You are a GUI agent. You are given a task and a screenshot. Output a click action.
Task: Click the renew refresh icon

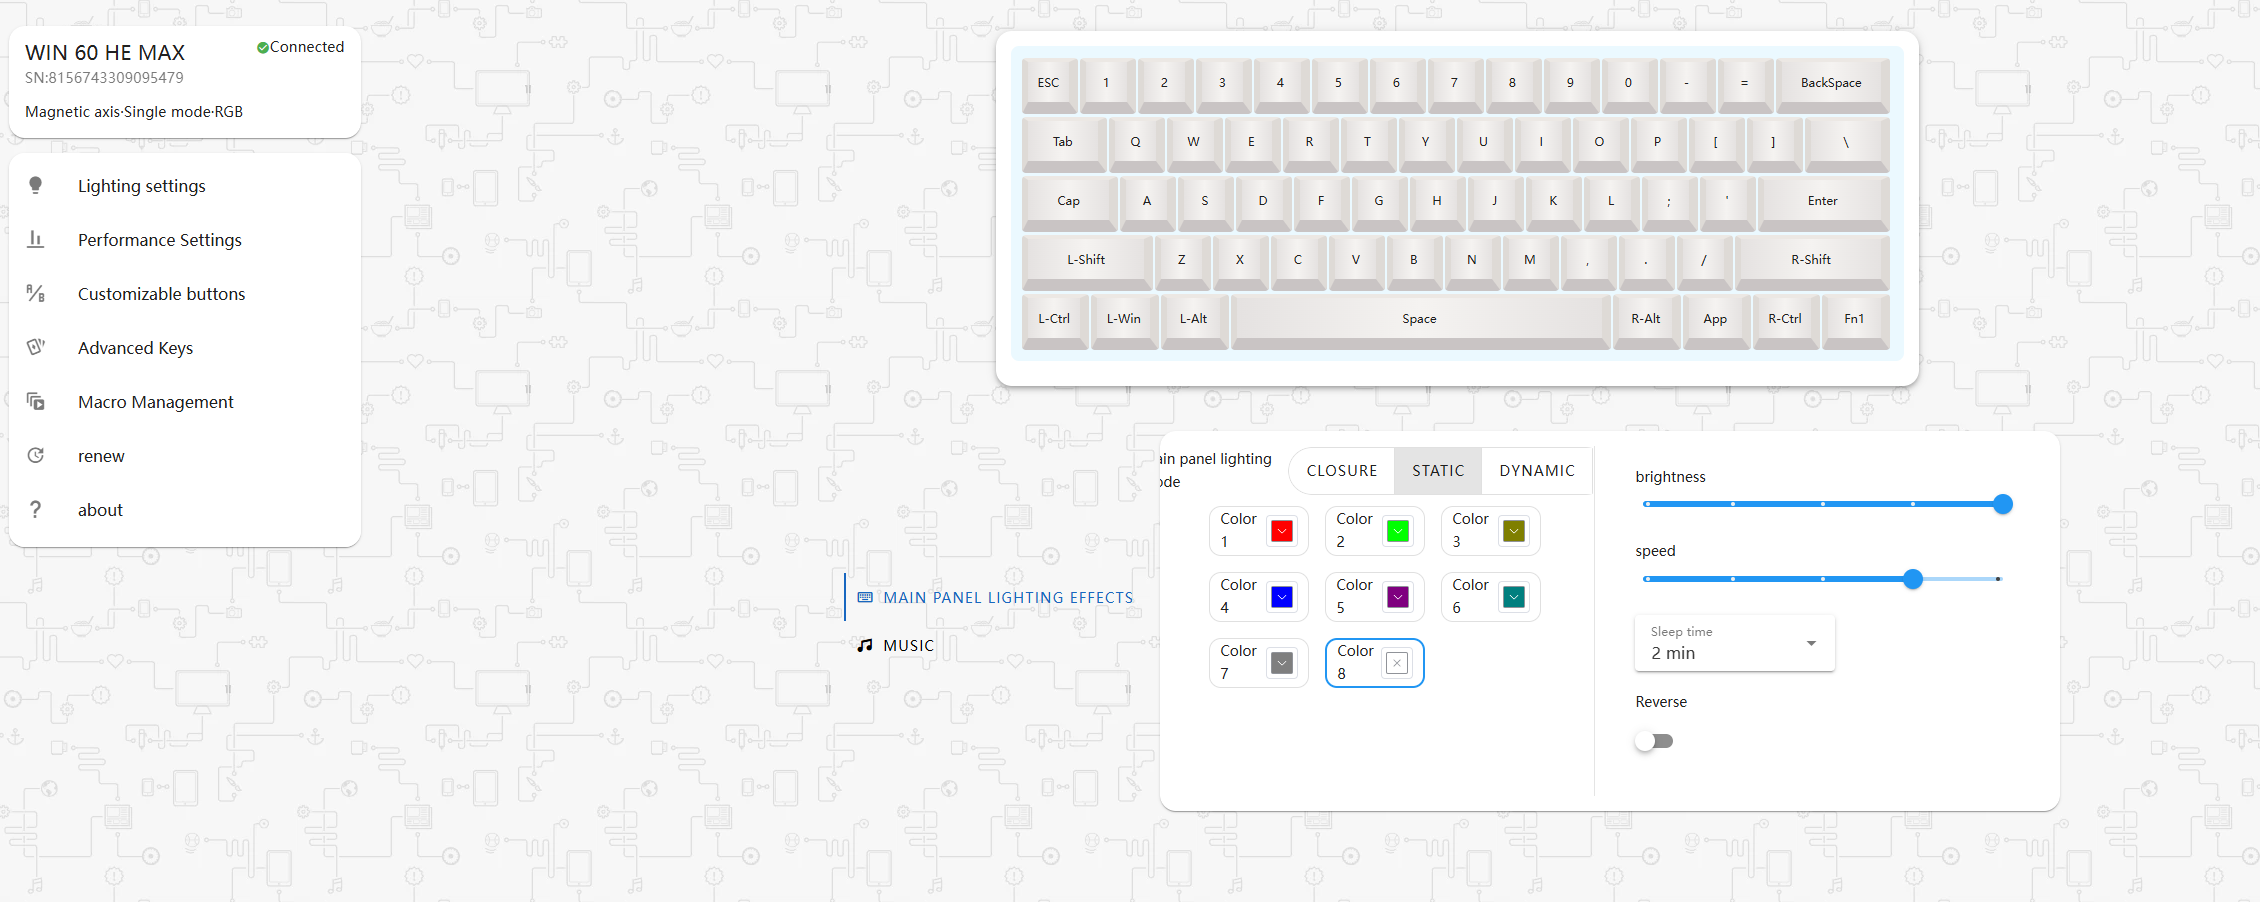click(x=36, y=455)
